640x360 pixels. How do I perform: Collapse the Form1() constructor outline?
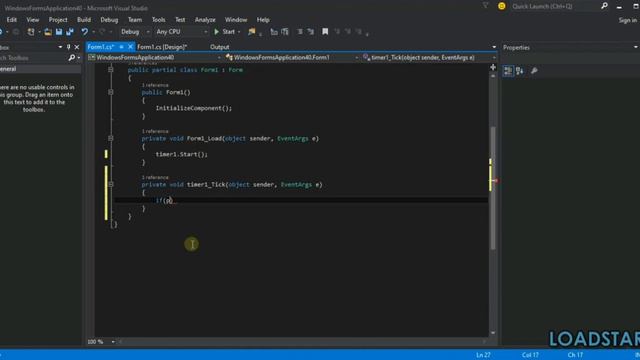pyautogui.click(x=111, y=92)
